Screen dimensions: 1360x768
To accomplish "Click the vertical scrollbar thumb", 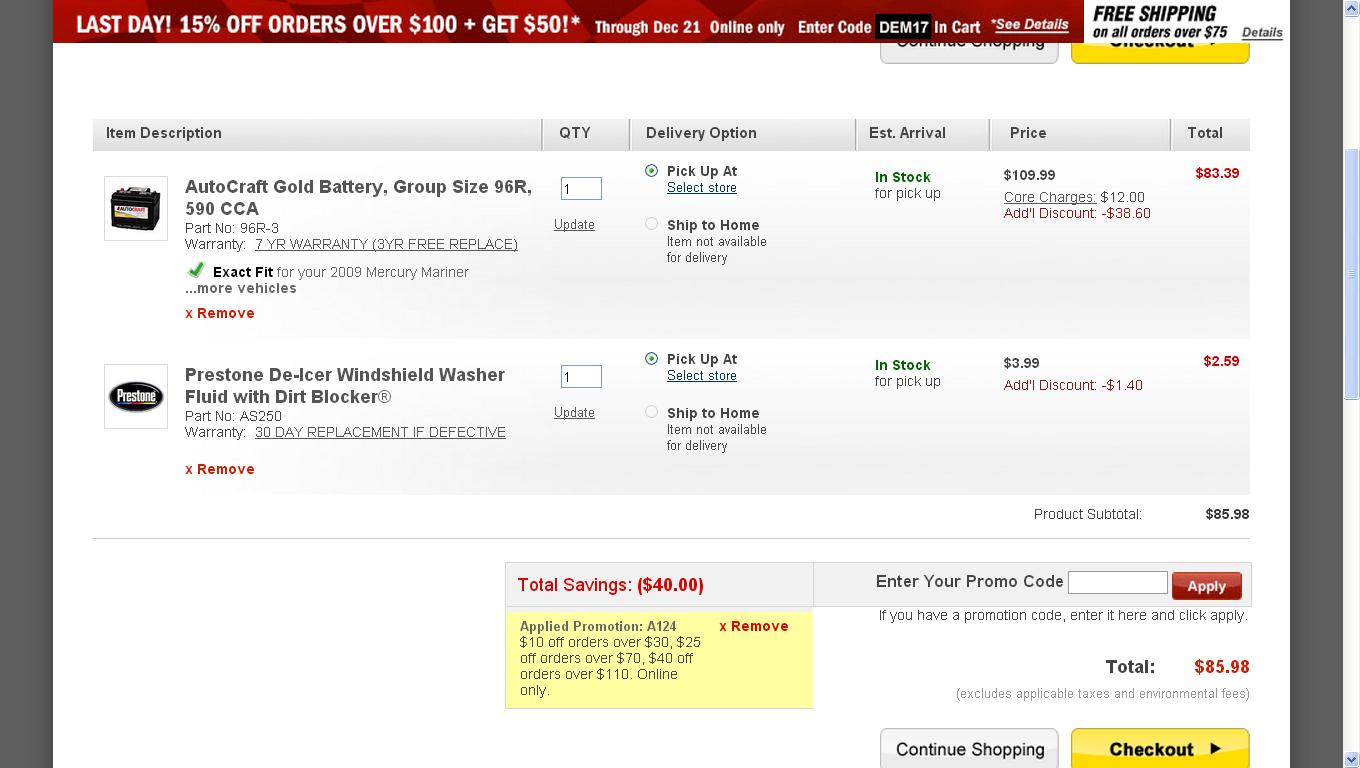I will tap(1351, 273).
